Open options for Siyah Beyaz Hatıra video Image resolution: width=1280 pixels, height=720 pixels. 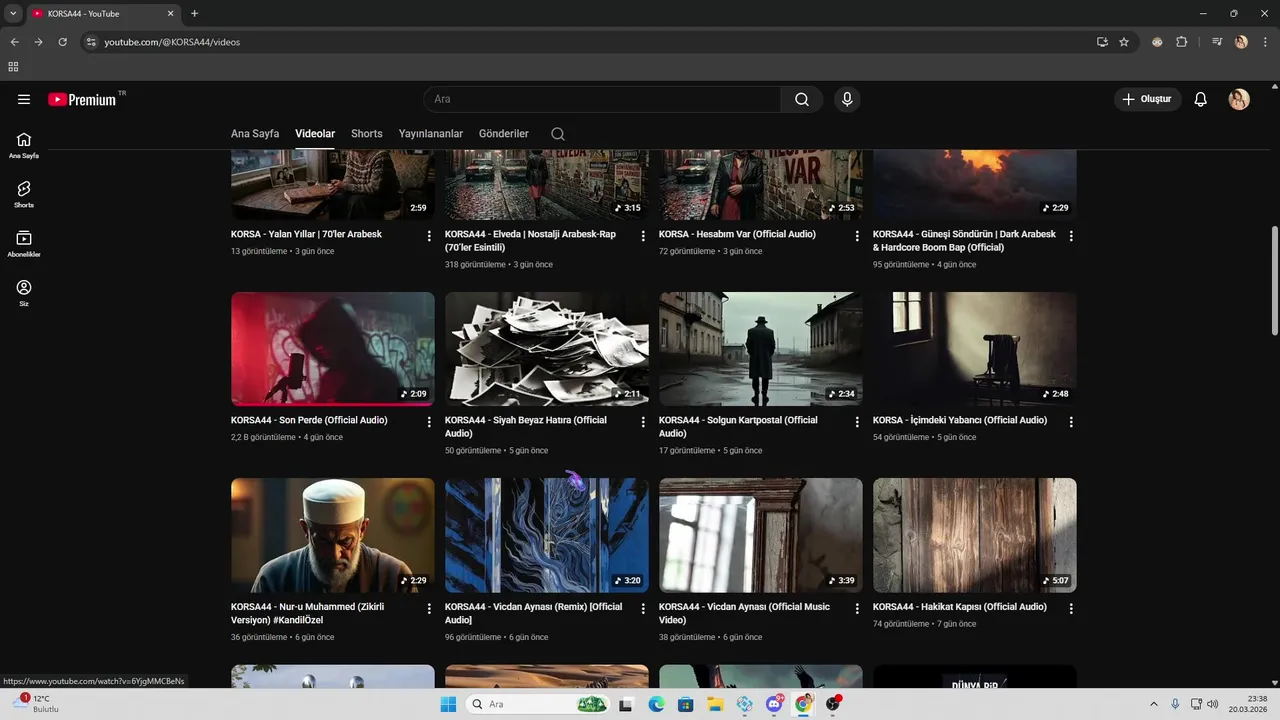coord(643,422)
